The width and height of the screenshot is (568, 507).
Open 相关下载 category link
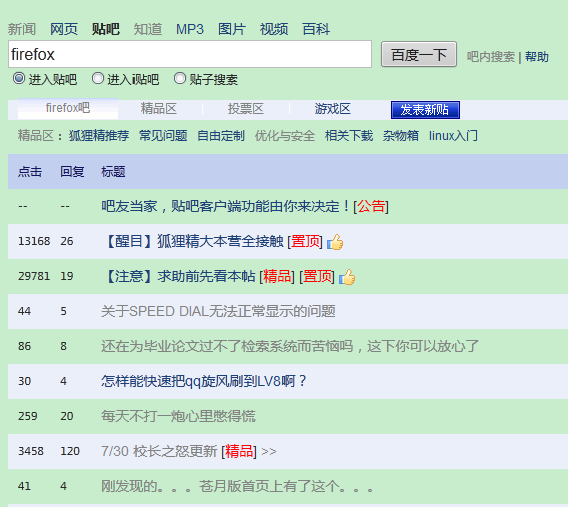(x=349, y=136)
